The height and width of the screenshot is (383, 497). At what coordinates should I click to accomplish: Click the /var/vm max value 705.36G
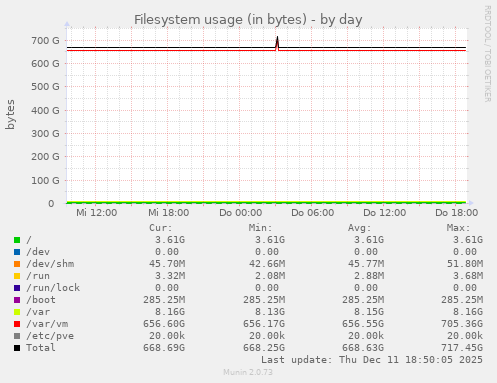click(462, 324)
